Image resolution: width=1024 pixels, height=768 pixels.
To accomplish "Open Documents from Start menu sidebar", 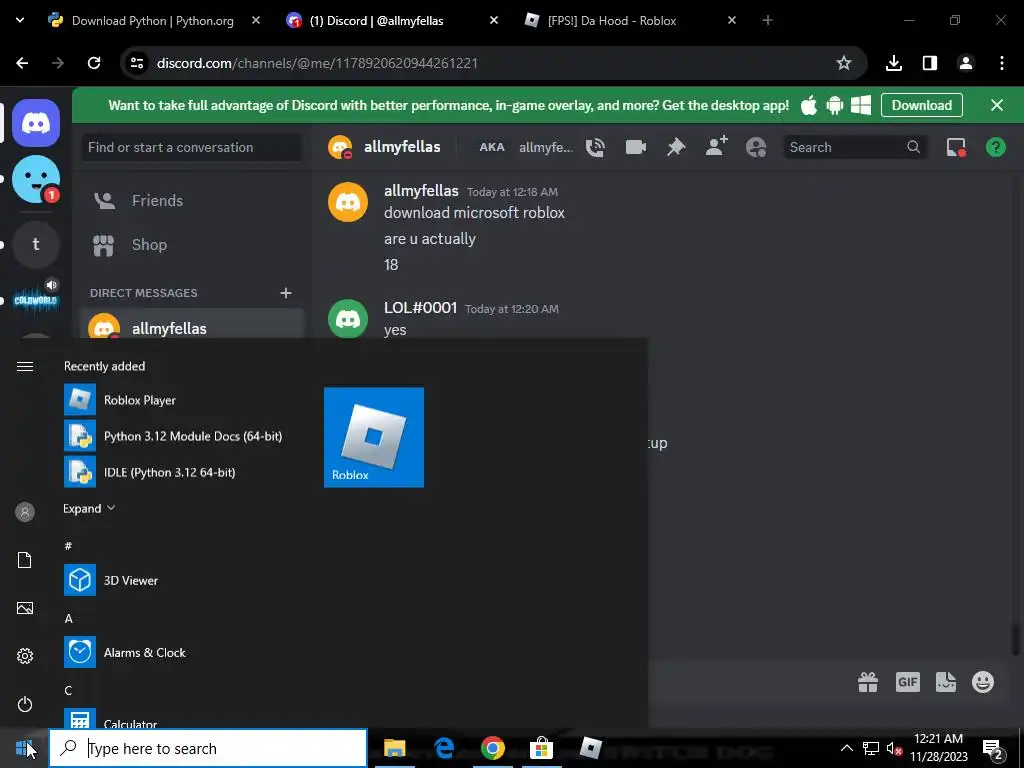I will point(25,560).
